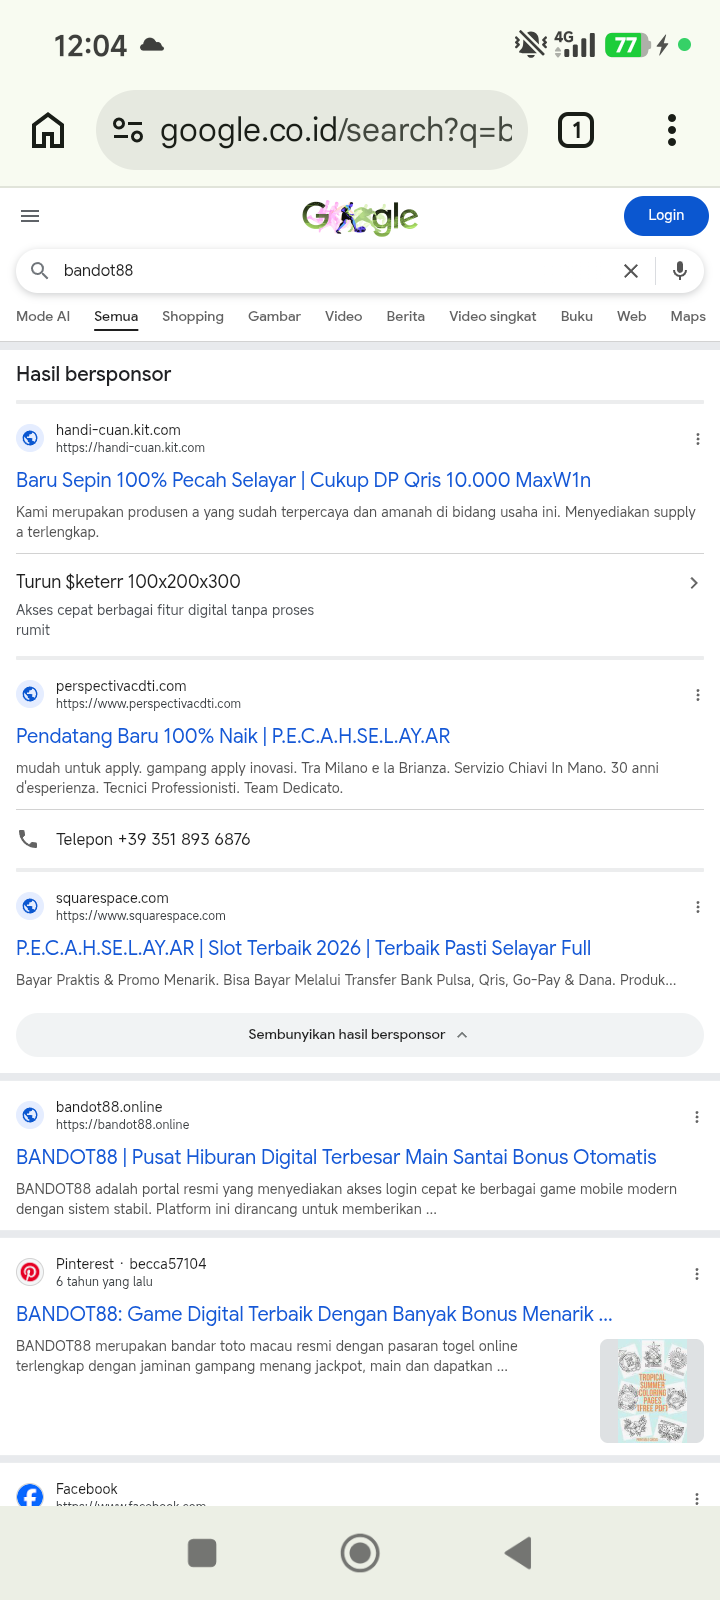Open the browser three-dot menu

tap(672, 130)
